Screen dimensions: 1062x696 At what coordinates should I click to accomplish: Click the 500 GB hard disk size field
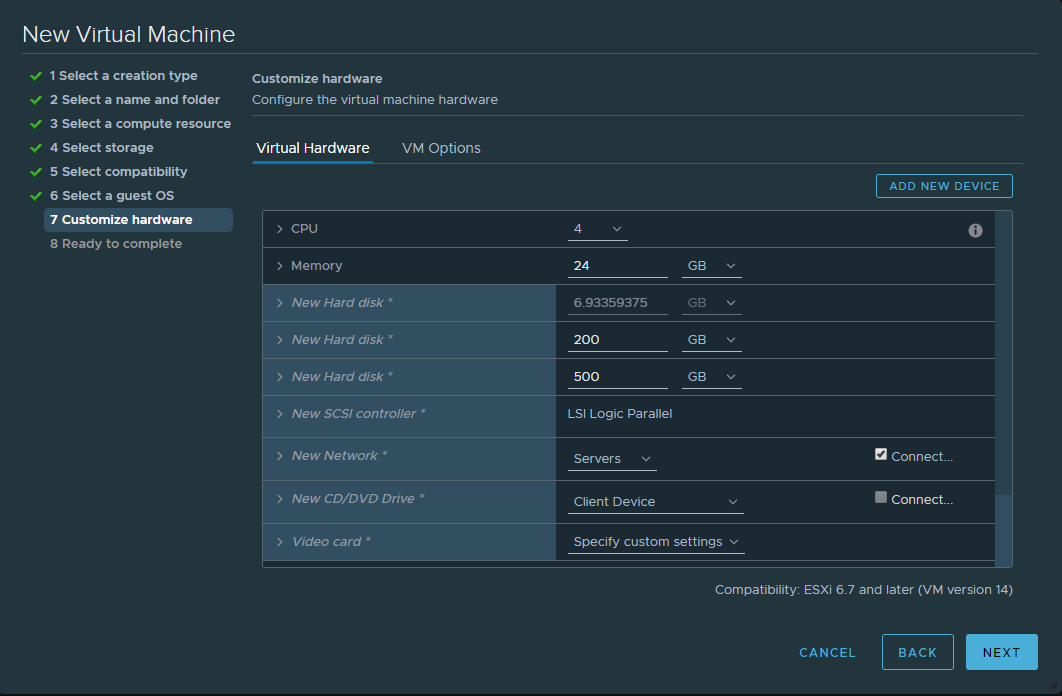tap(617, 377)
